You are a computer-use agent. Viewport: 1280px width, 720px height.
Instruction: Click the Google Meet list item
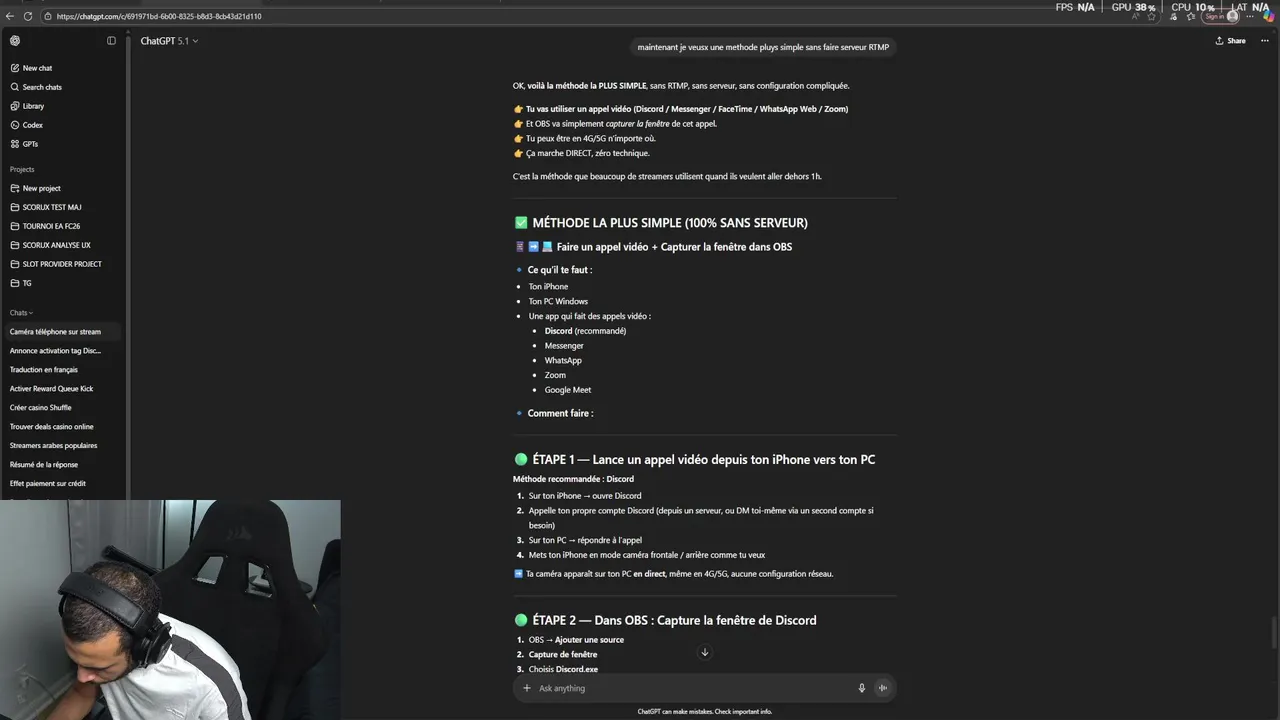pyautogui.click(x=568, y=390)
